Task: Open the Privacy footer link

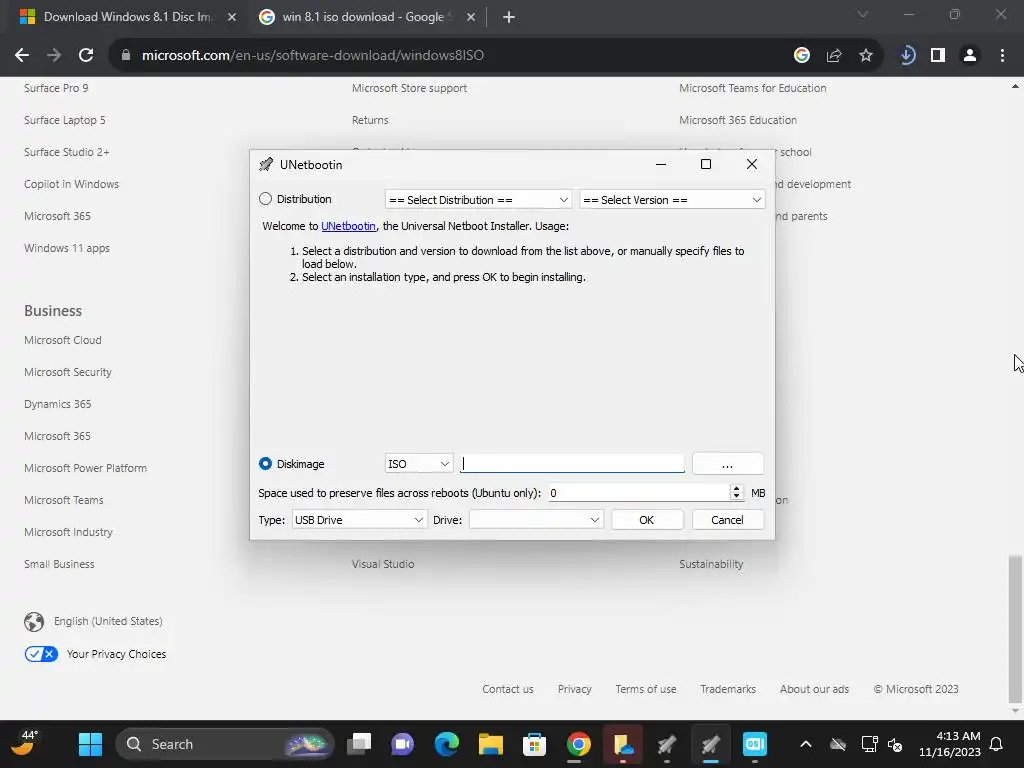Action: (x=575, y=689)
